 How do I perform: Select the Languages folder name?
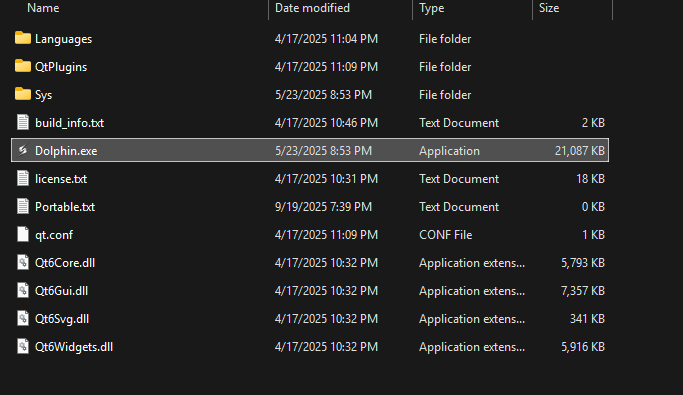[64, 39]
